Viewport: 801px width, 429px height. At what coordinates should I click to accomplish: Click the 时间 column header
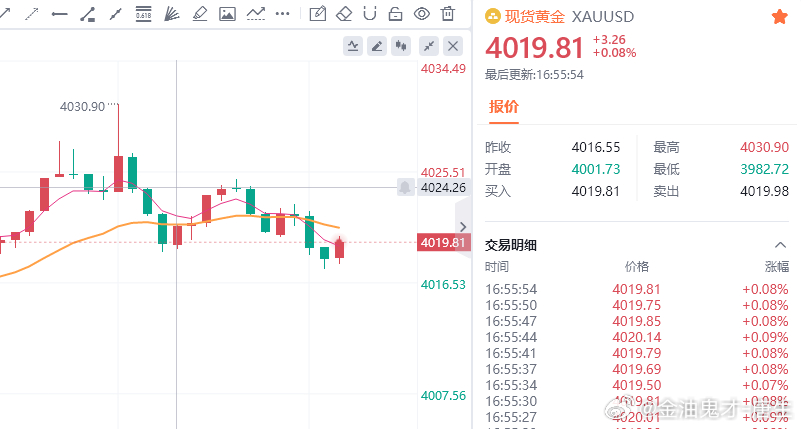click(497, 267)
